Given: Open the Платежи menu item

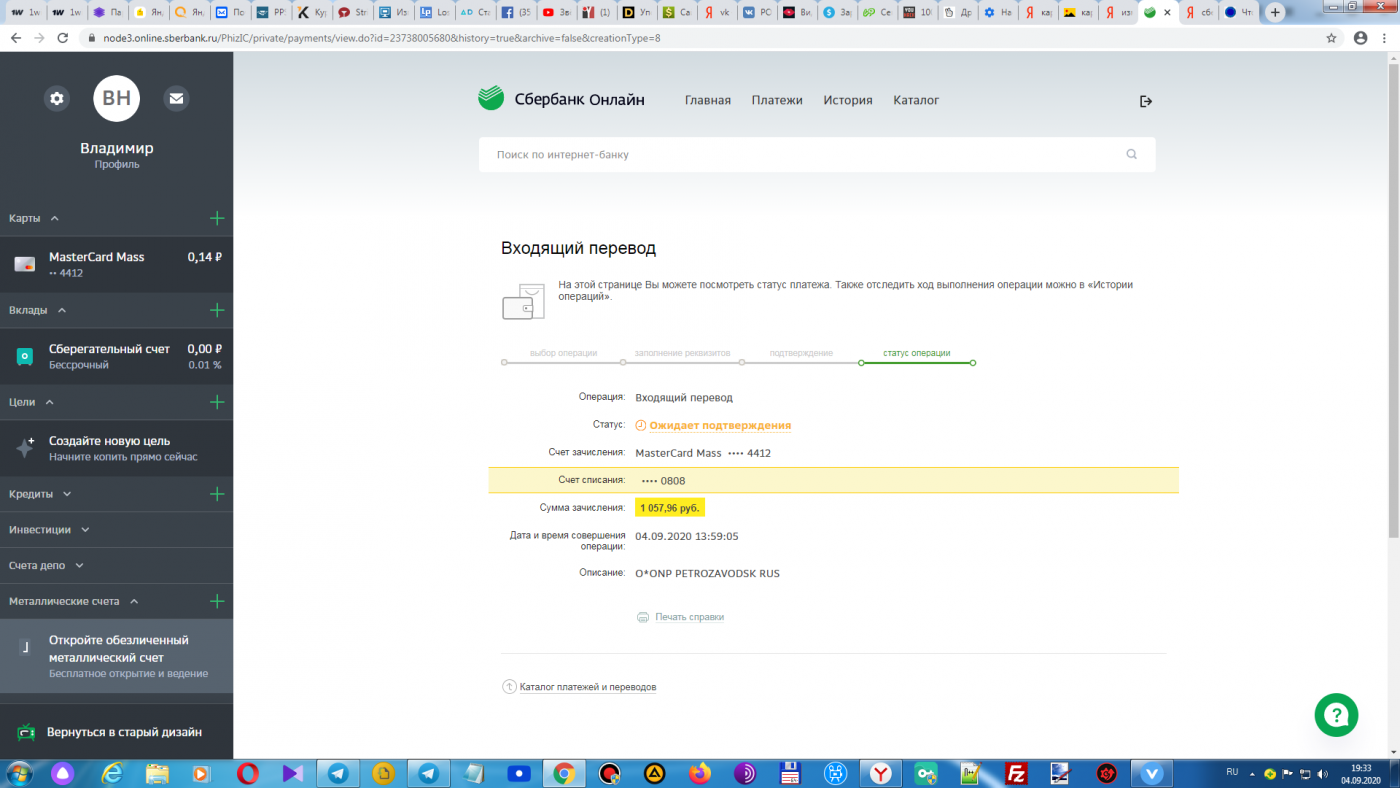Looking at the screenshot, I should (777, 100).
